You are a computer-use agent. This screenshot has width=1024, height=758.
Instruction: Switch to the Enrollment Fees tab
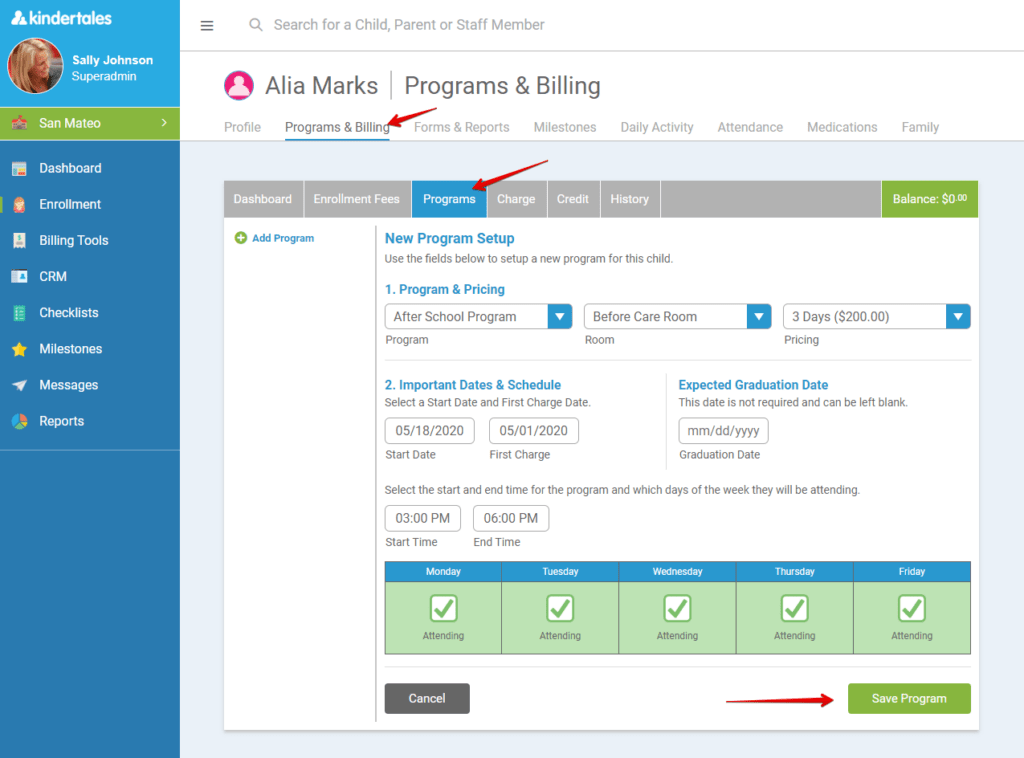click(x=357, y=198)
